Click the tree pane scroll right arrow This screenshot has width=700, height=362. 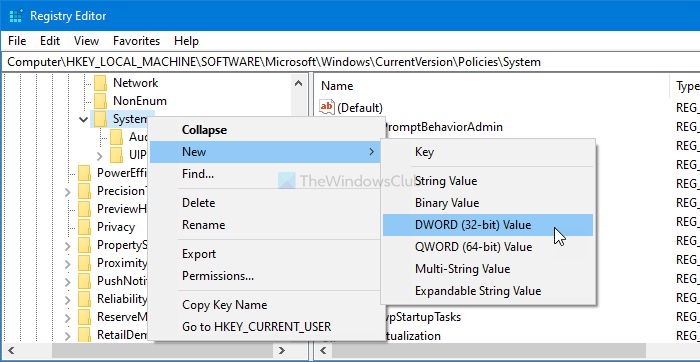pos(282,350)
